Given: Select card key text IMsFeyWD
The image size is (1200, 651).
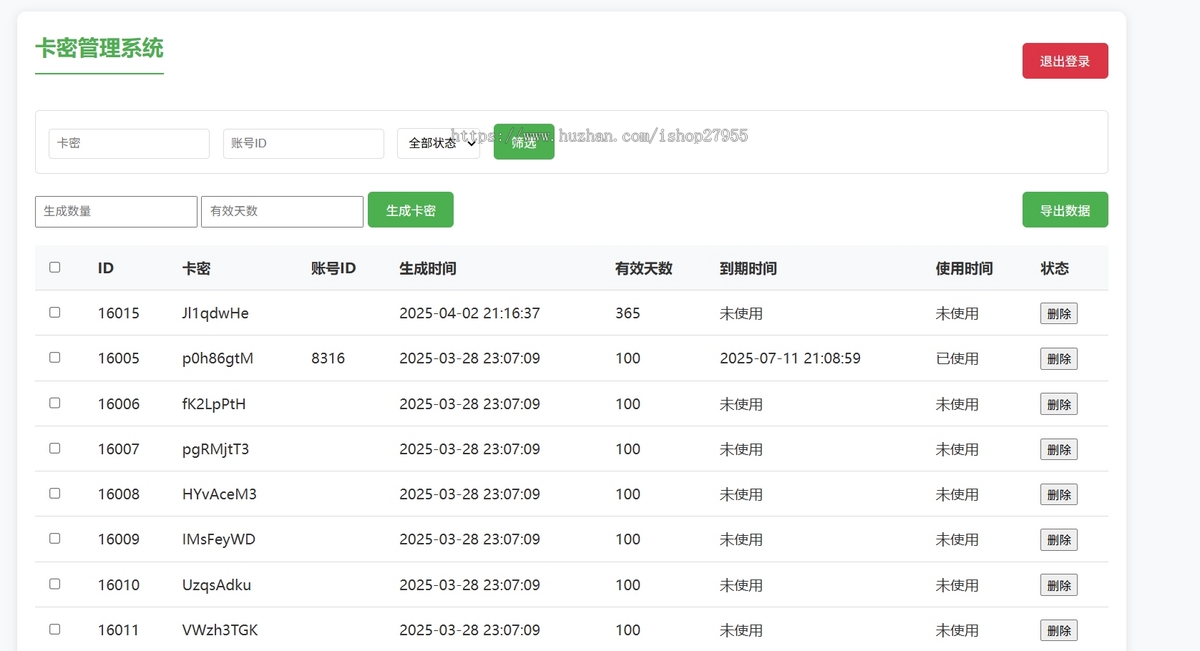Looking at the screenshot, I should 219,539.
